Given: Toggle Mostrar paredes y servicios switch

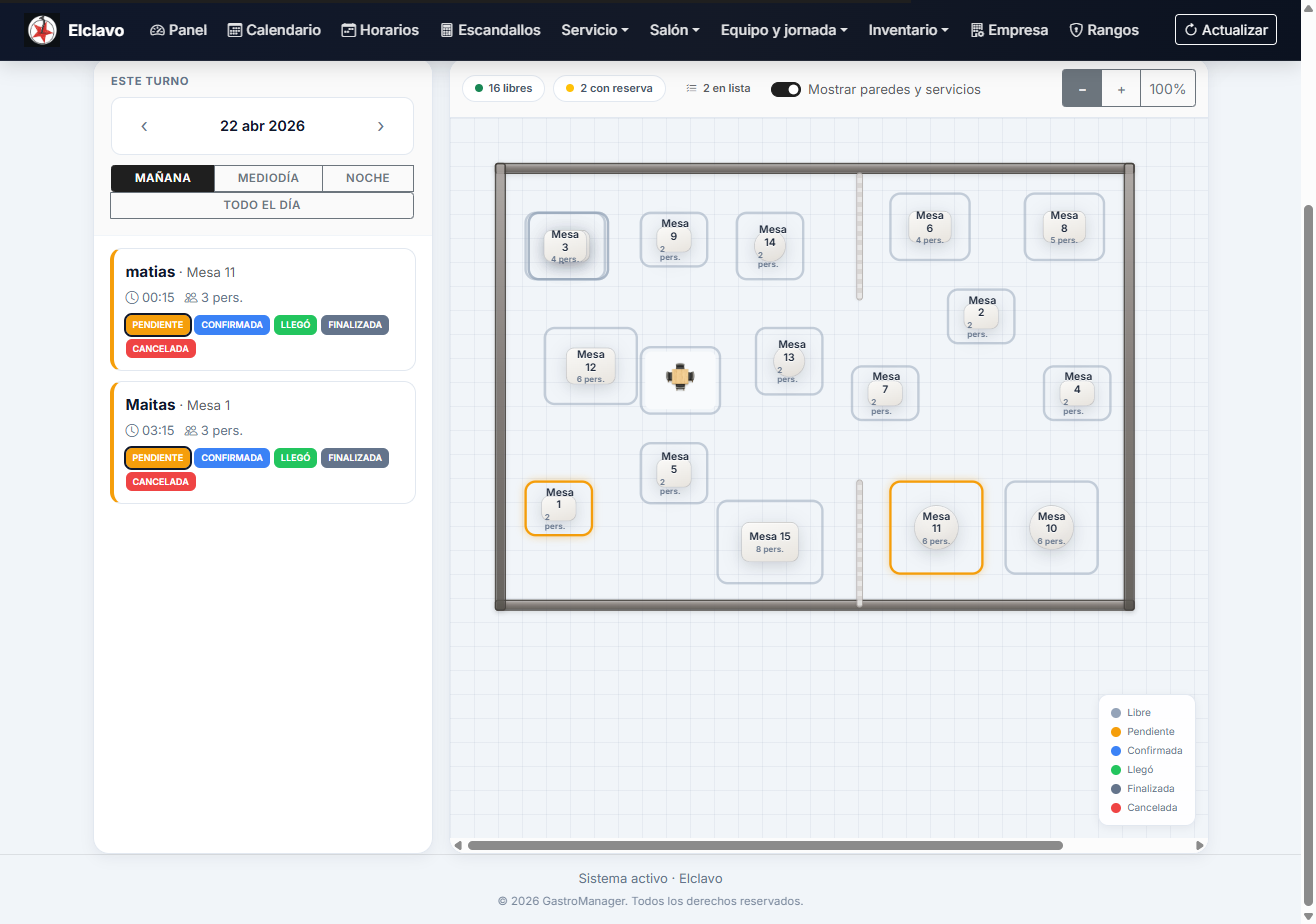Looking at the screenshot, I should (786, 89).
